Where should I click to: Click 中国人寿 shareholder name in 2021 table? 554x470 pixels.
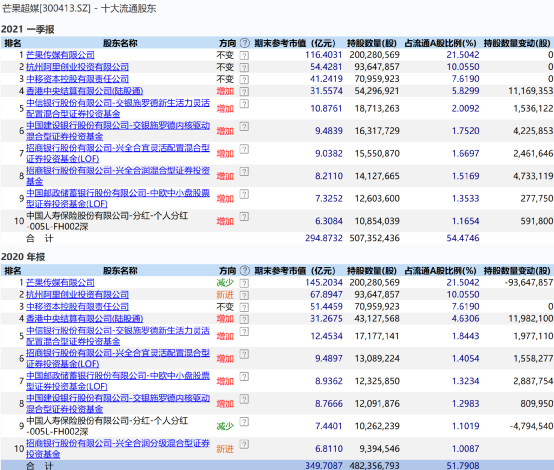pyautogui.click(x=107, y=221)
